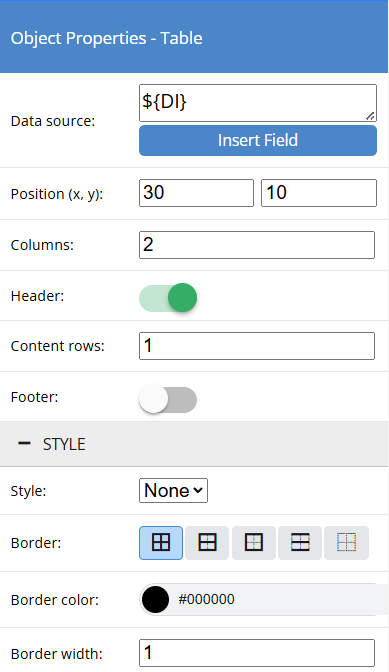Click the Data source textarea resize grip

point(371,116)
